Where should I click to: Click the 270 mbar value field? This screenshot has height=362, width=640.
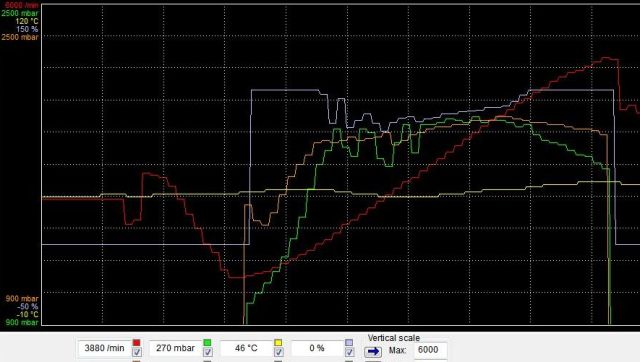(x=175, y=348)
